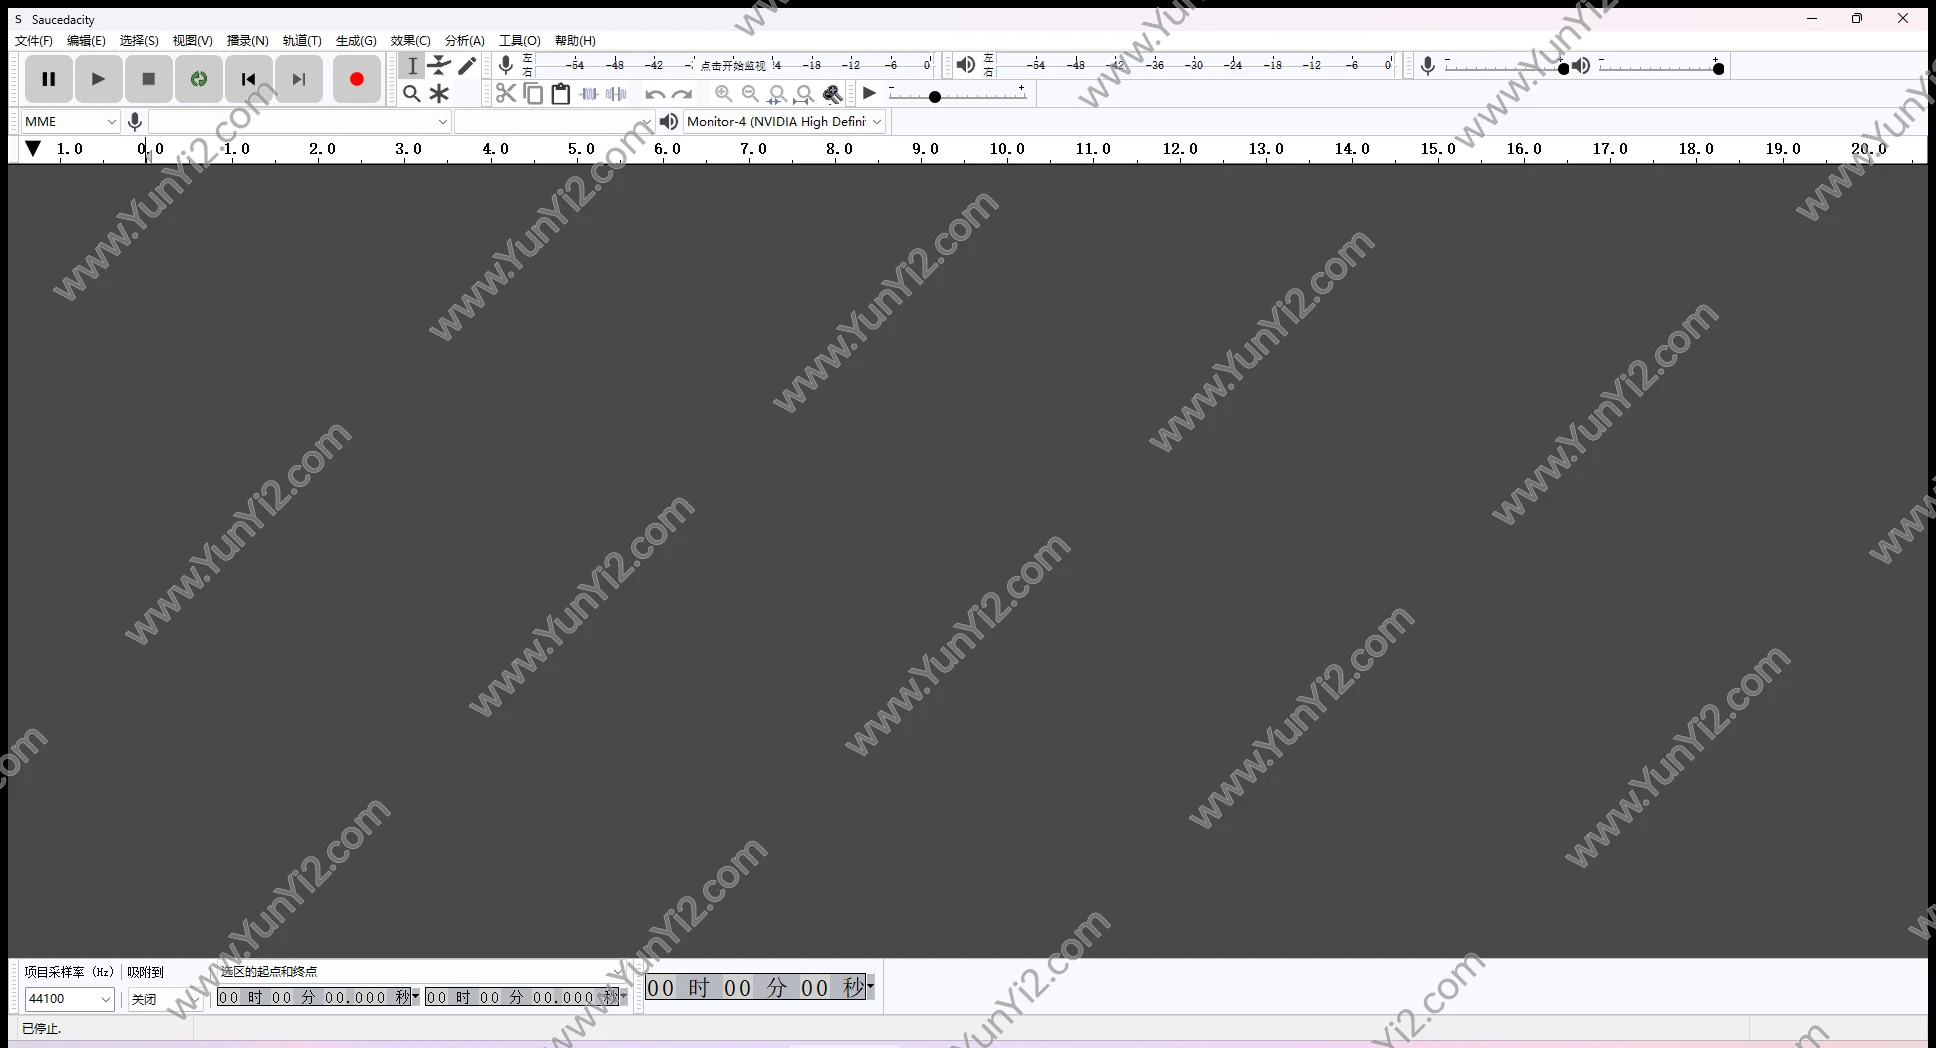Open the selection start time format arrow

click(x=416, y=995)
